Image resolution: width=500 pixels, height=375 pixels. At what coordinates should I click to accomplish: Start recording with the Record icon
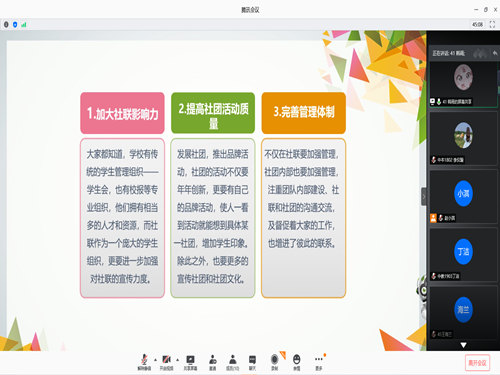275,362
